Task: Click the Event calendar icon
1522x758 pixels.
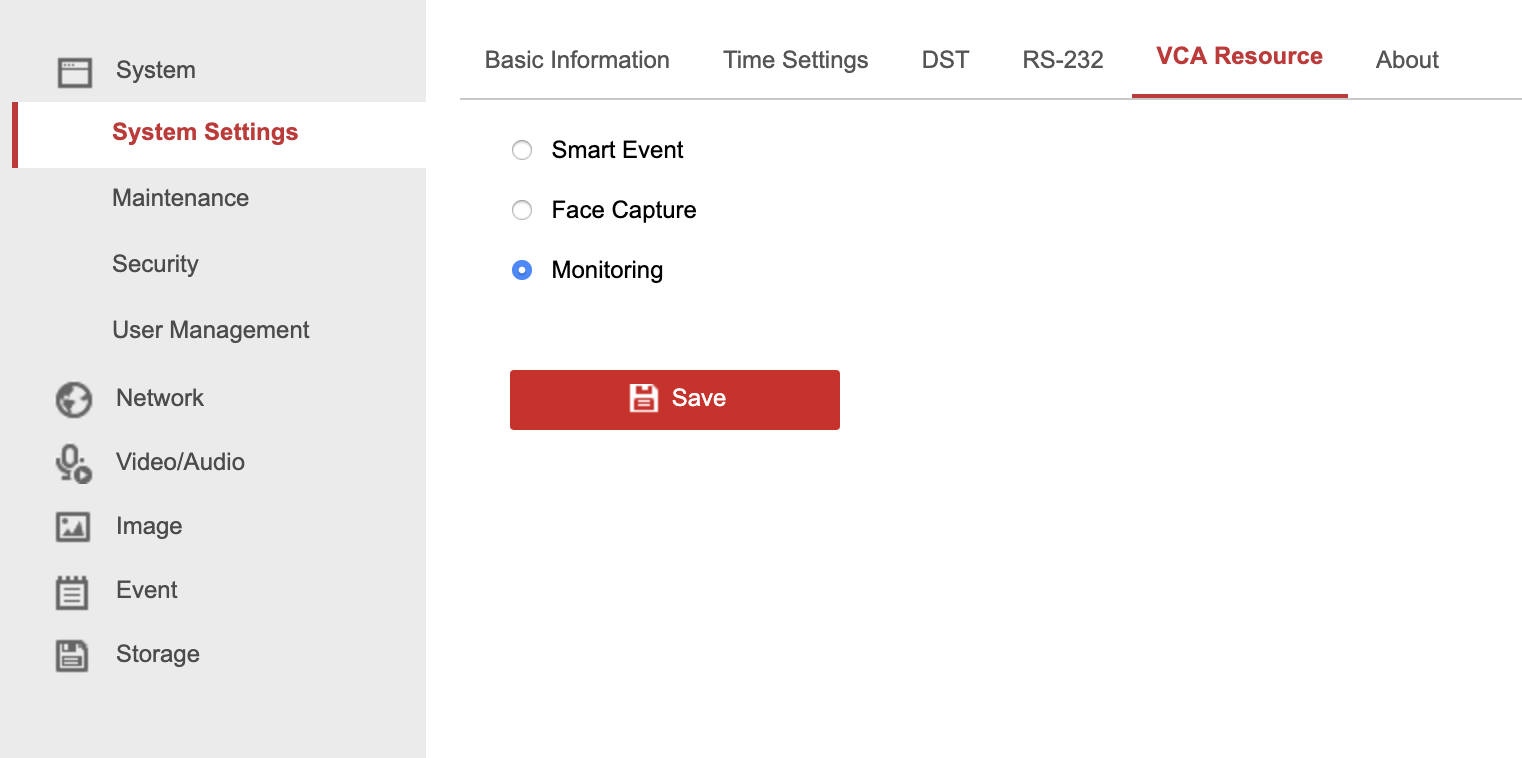Action: 72,590
